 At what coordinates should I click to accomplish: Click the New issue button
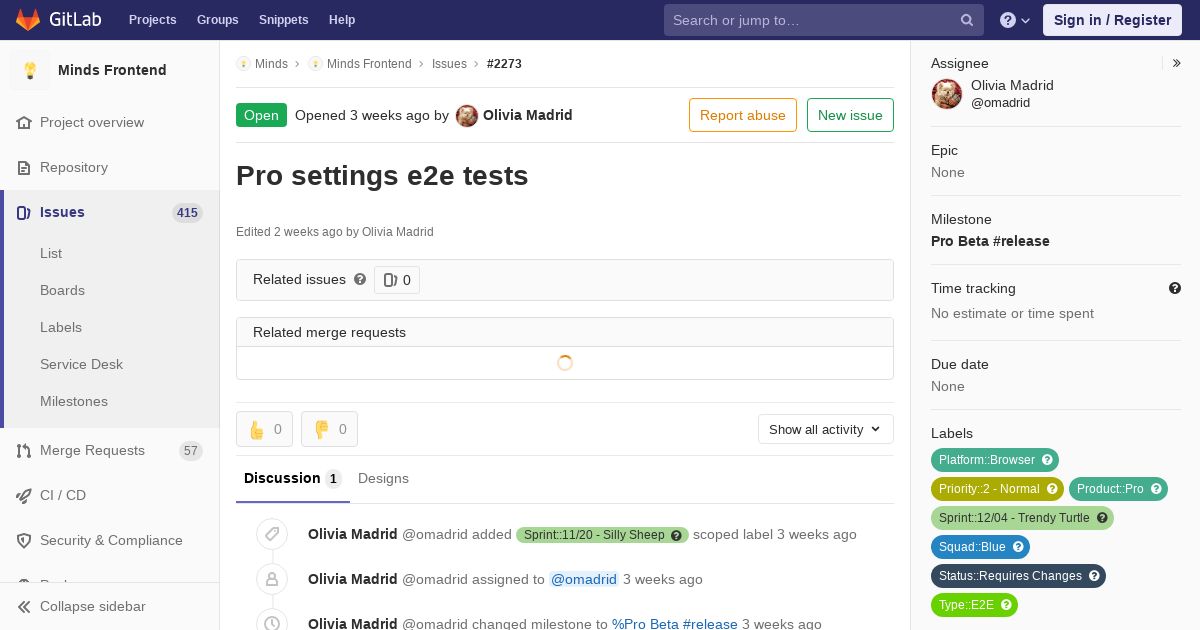tap(850, 115)
